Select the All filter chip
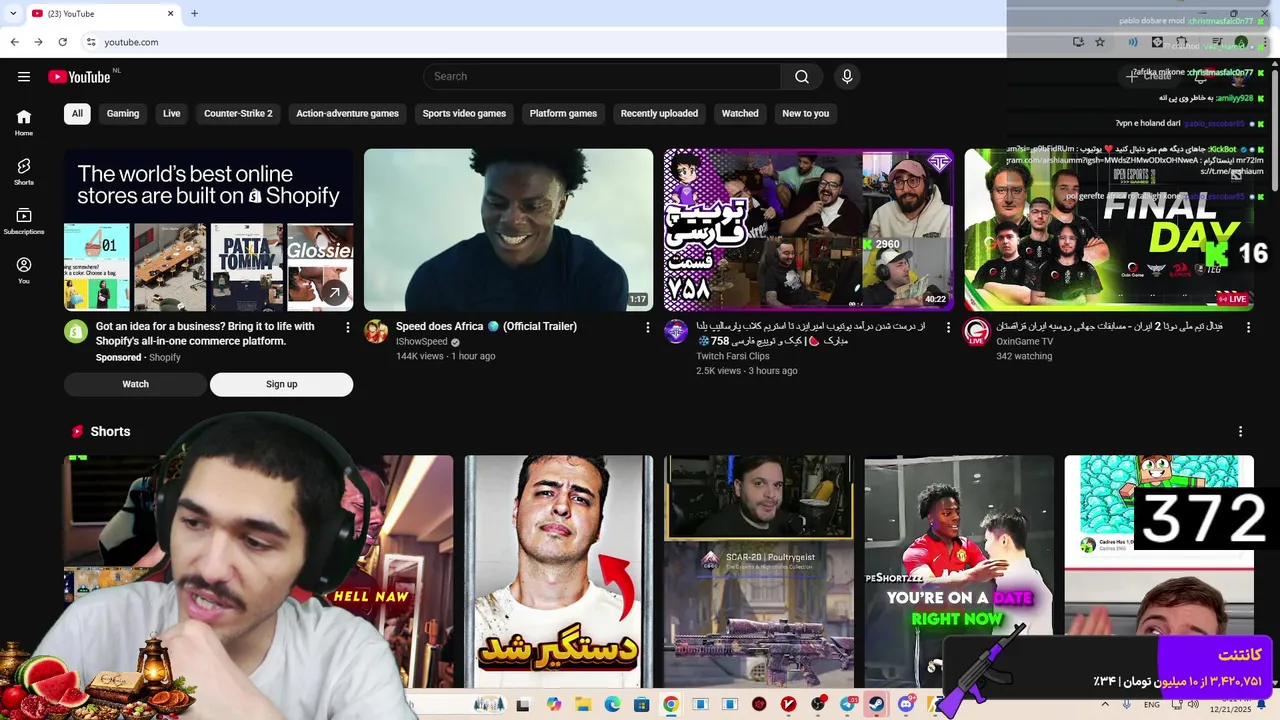This screenshot has width=1280, height=720. click(77, 114)
